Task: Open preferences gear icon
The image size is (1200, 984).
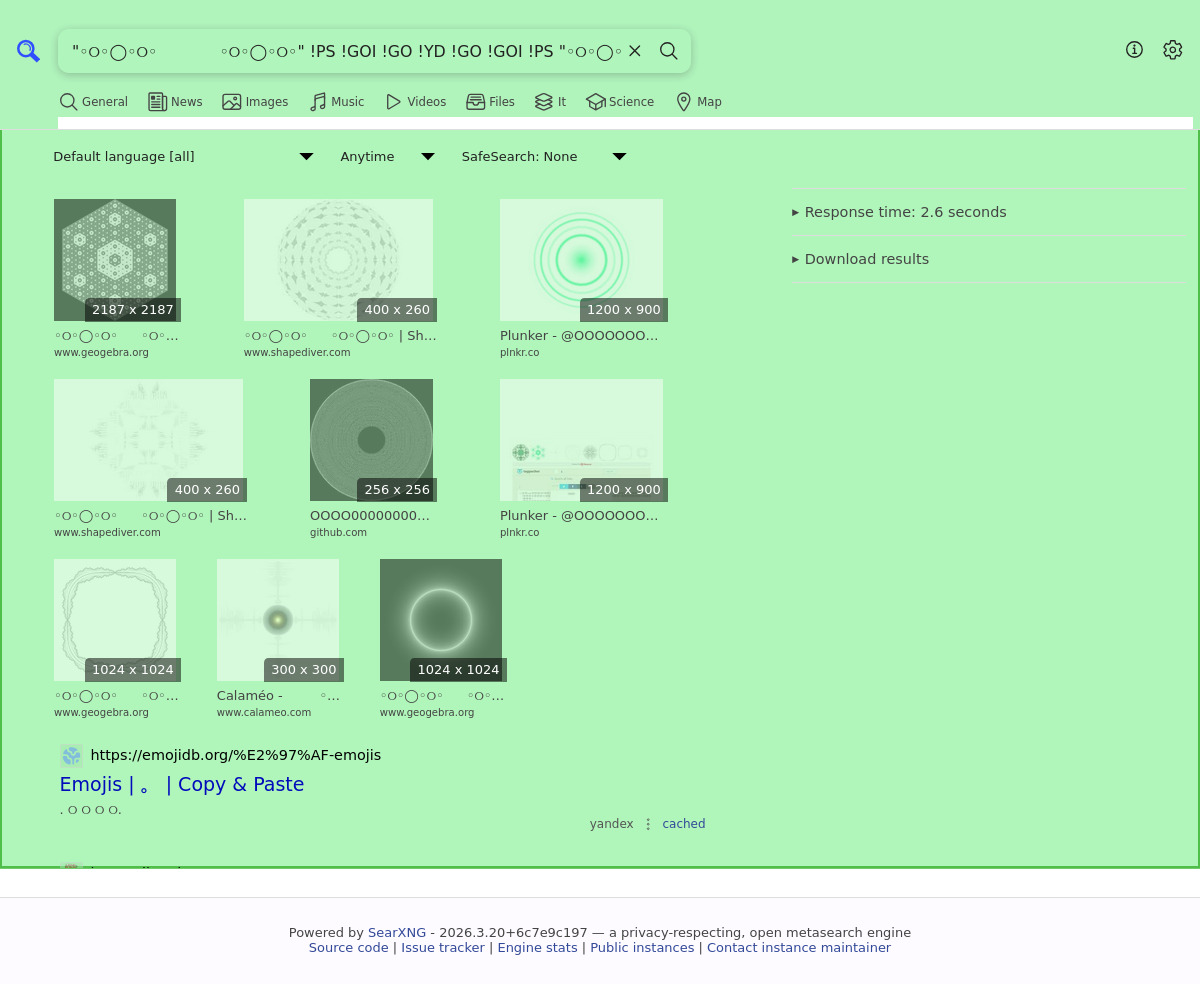Action: 1173,50
